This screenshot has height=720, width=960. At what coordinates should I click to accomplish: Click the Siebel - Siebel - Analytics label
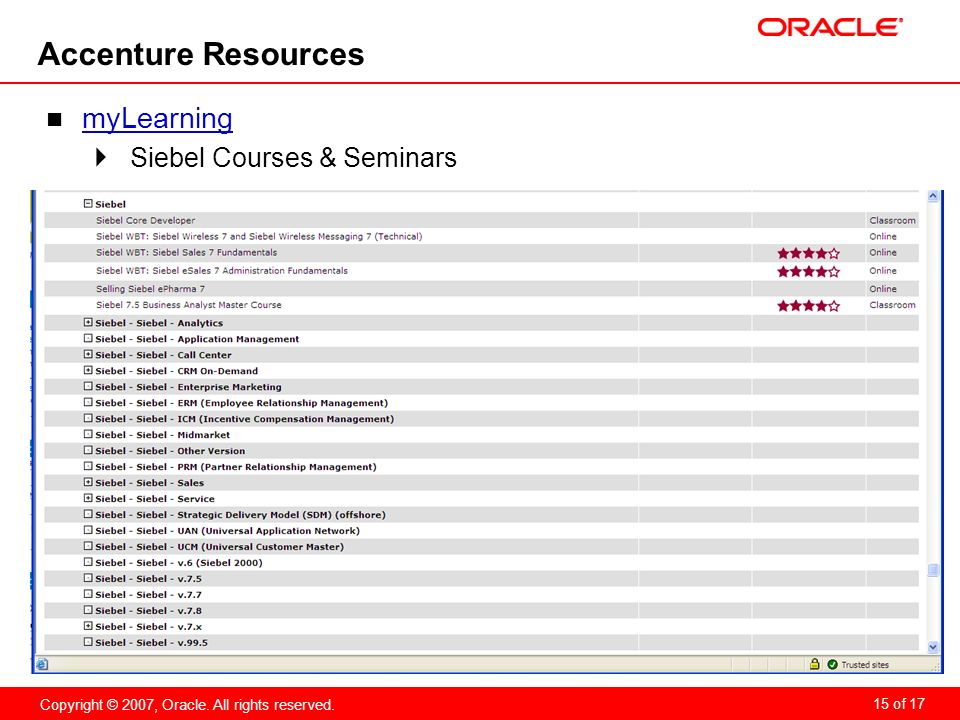point(159,323)
